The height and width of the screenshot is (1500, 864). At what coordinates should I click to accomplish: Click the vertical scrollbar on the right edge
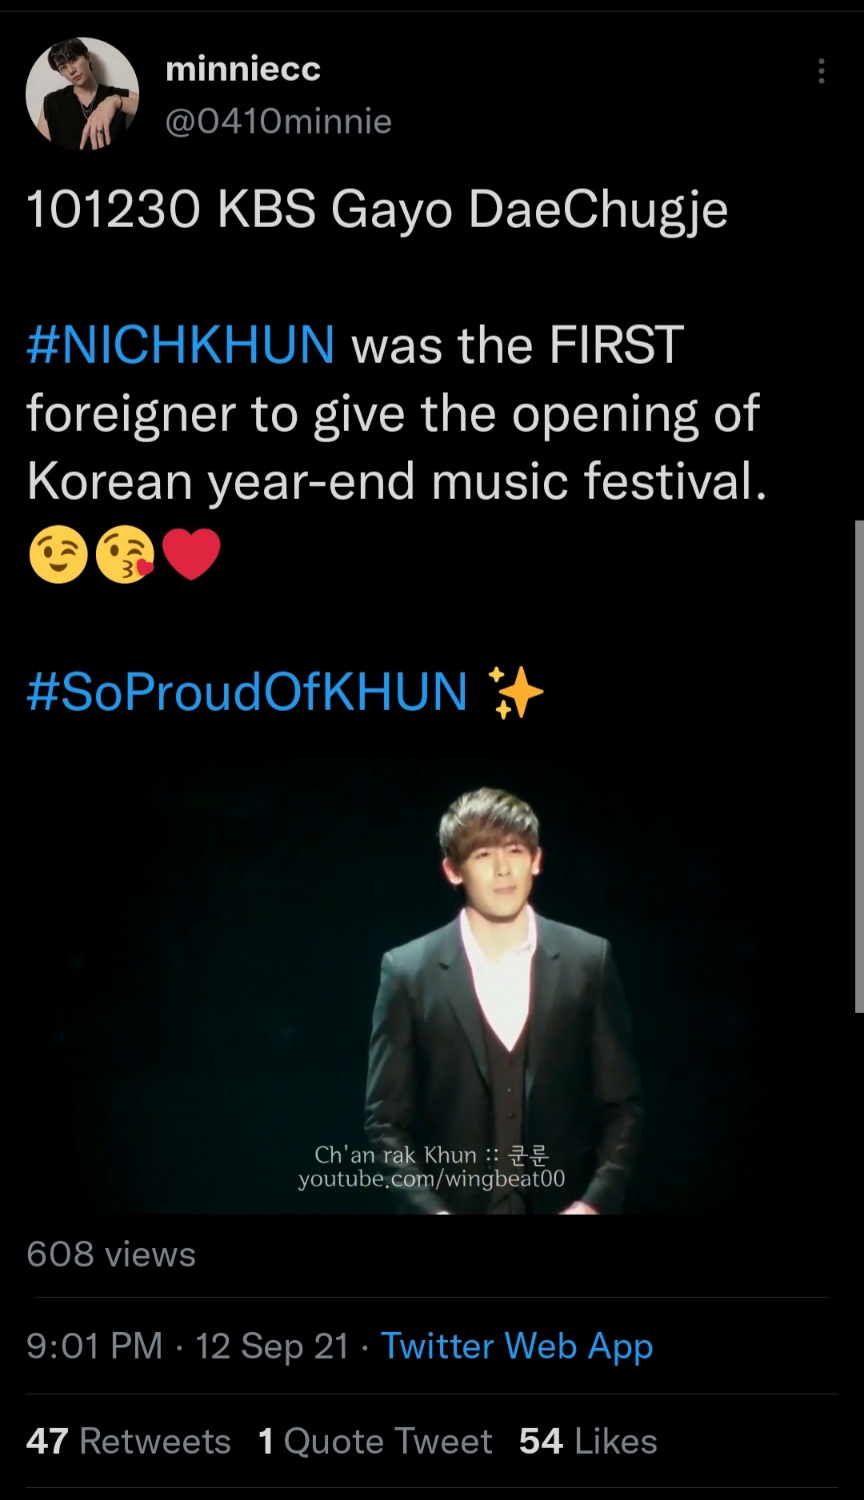click(858, 766)
